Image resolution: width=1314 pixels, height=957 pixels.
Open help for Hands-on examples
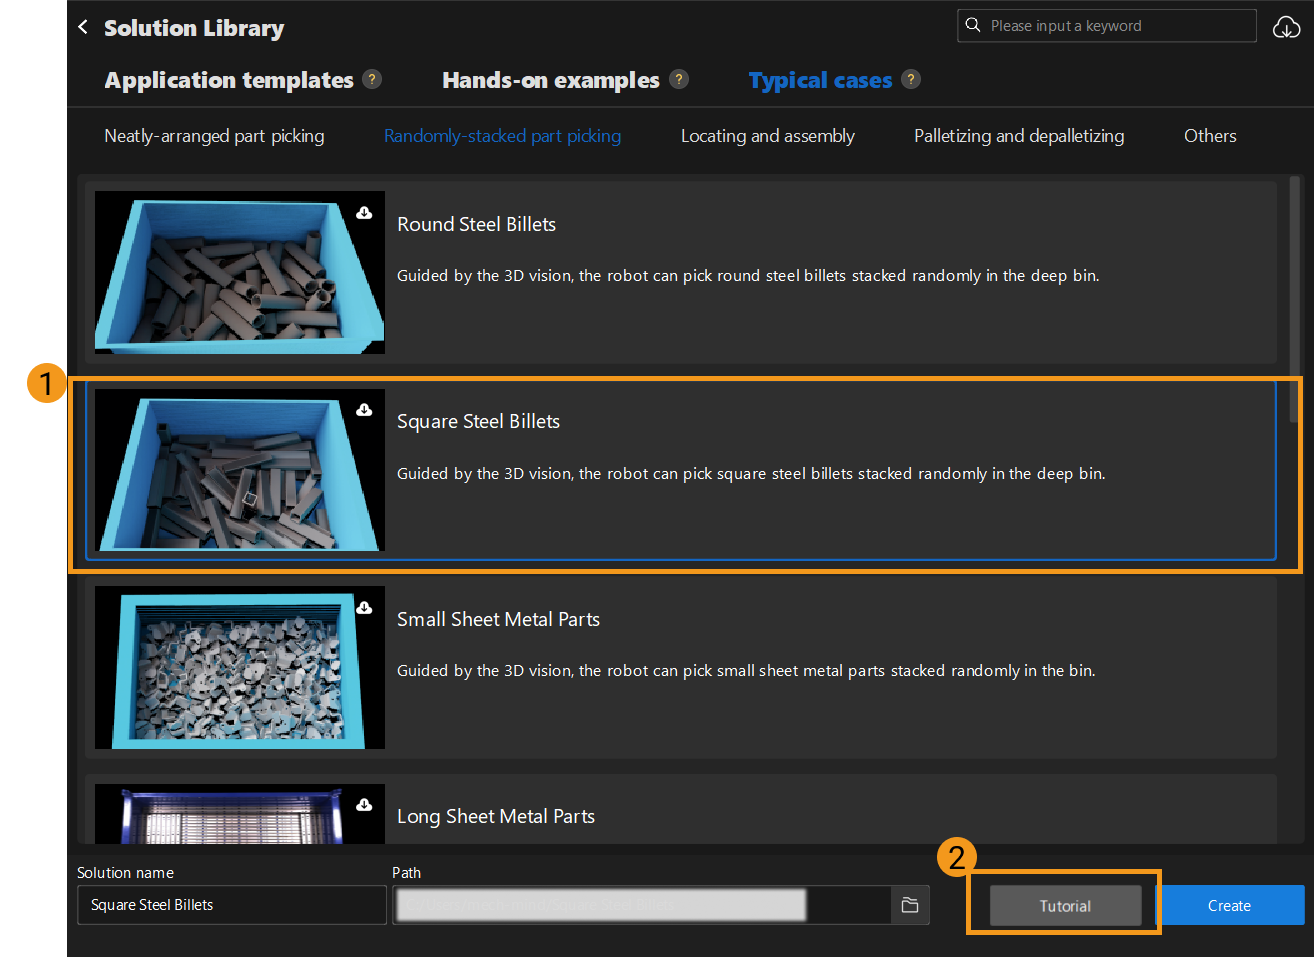click(679, 79)
